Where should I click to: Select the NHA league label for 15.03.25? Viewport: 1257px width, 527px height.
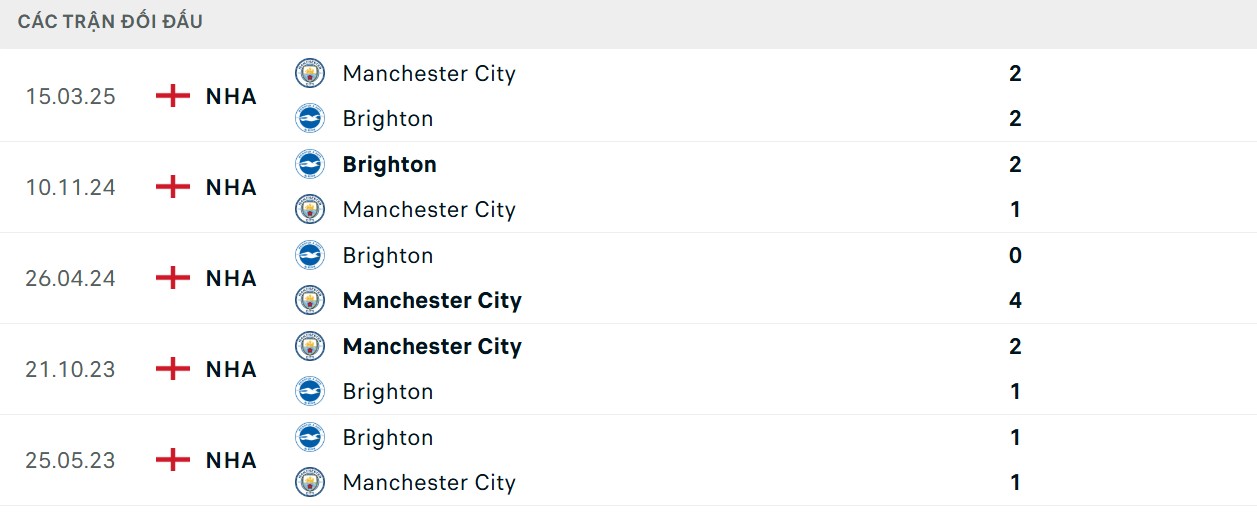coord(231,96)
